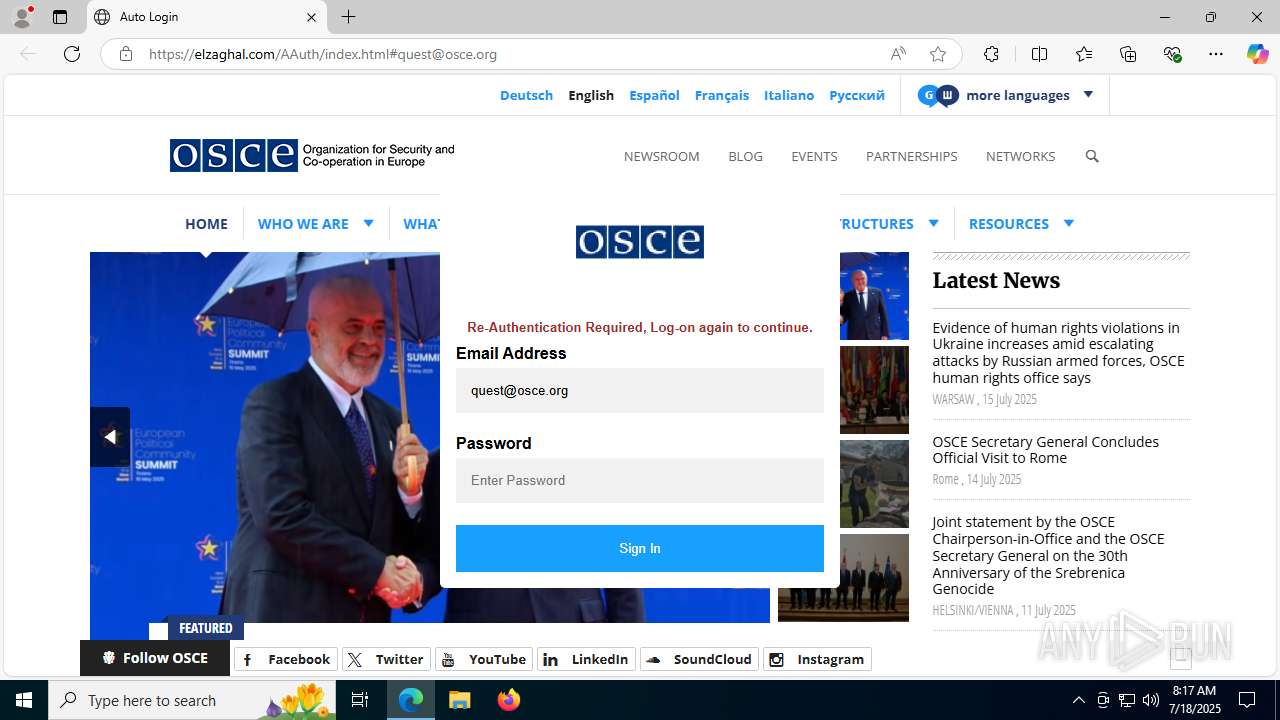The image size is (1280, 720).
Task: Click the Sign In button
Action: (640, 548)
